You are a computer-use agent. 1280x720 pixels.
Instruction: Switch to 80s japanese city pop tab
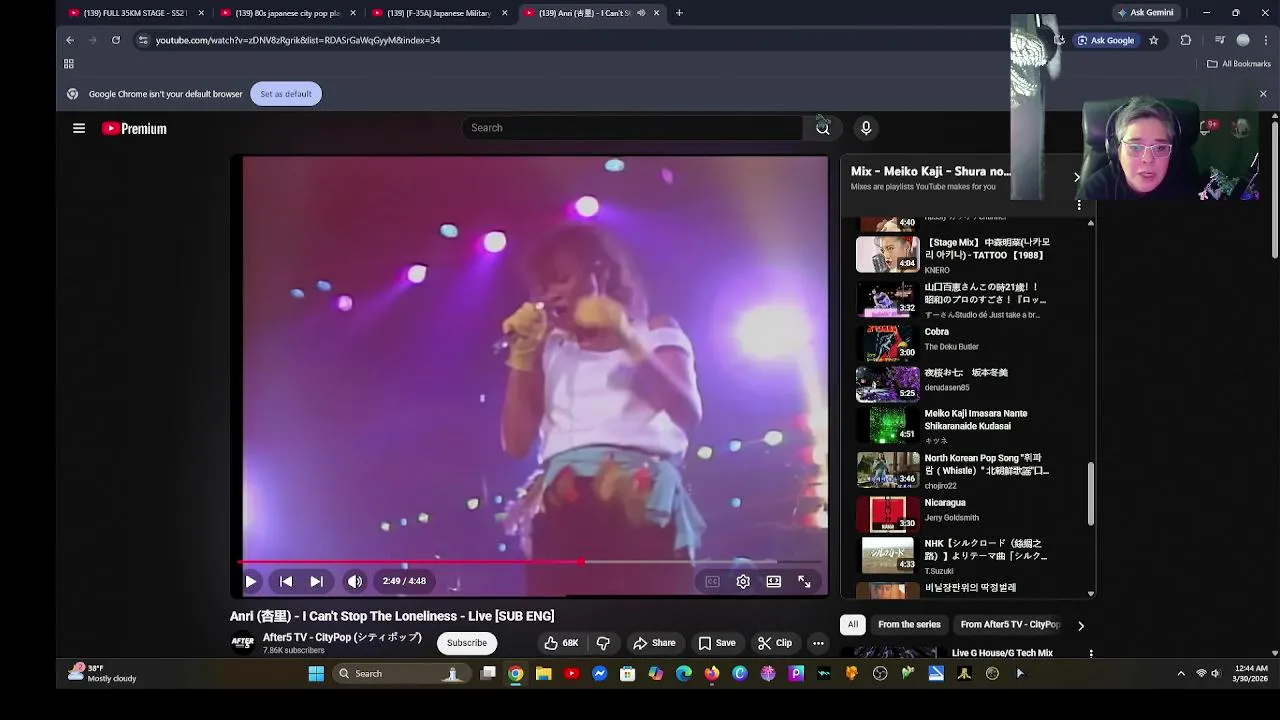[x=288, y=13]
